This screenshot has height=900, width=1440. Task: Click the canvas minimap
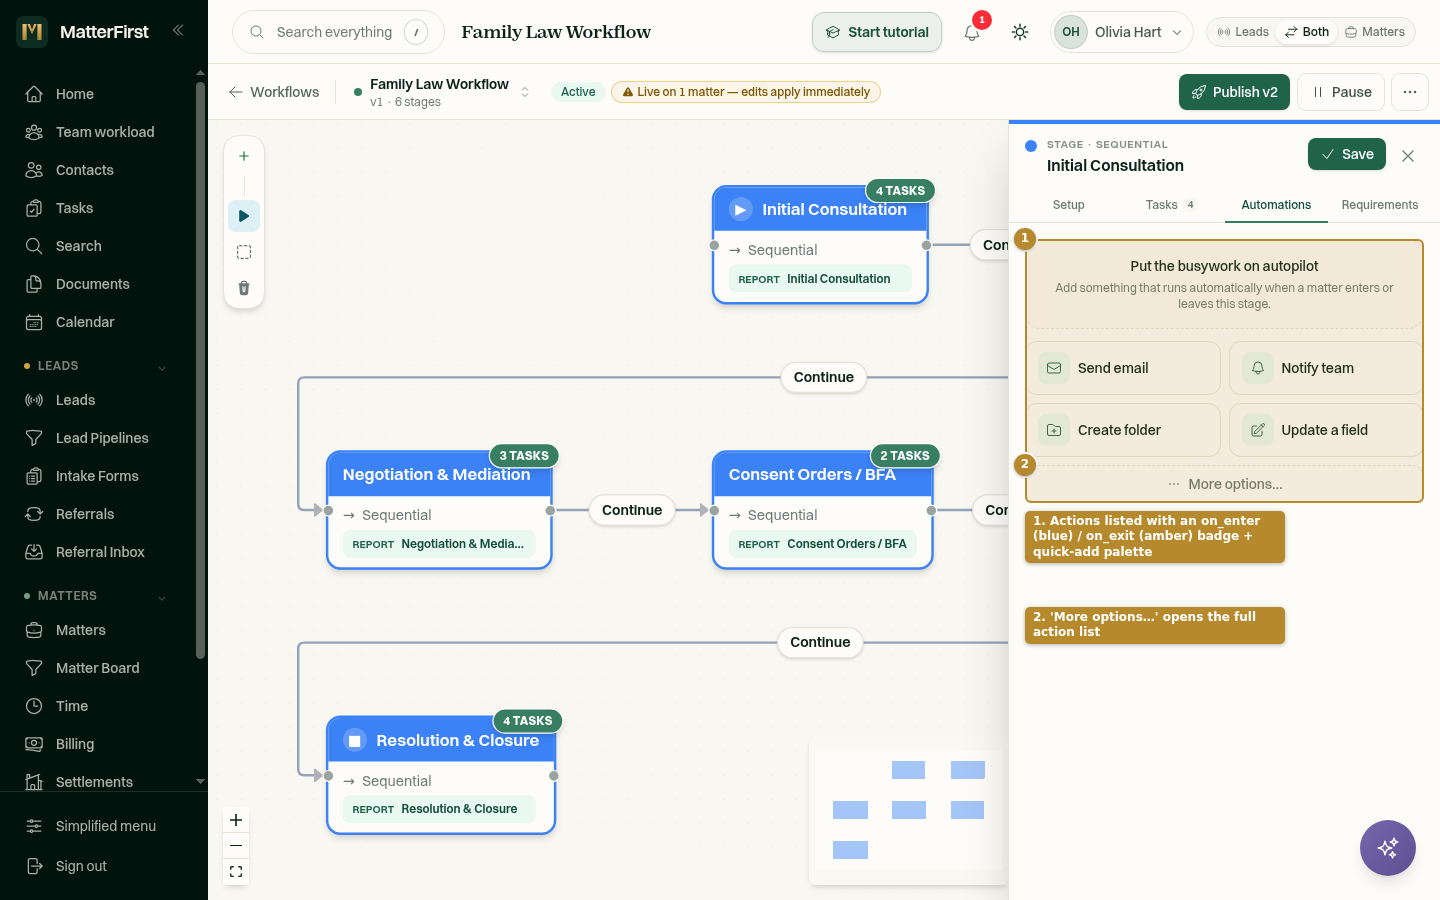pos(908,812)
